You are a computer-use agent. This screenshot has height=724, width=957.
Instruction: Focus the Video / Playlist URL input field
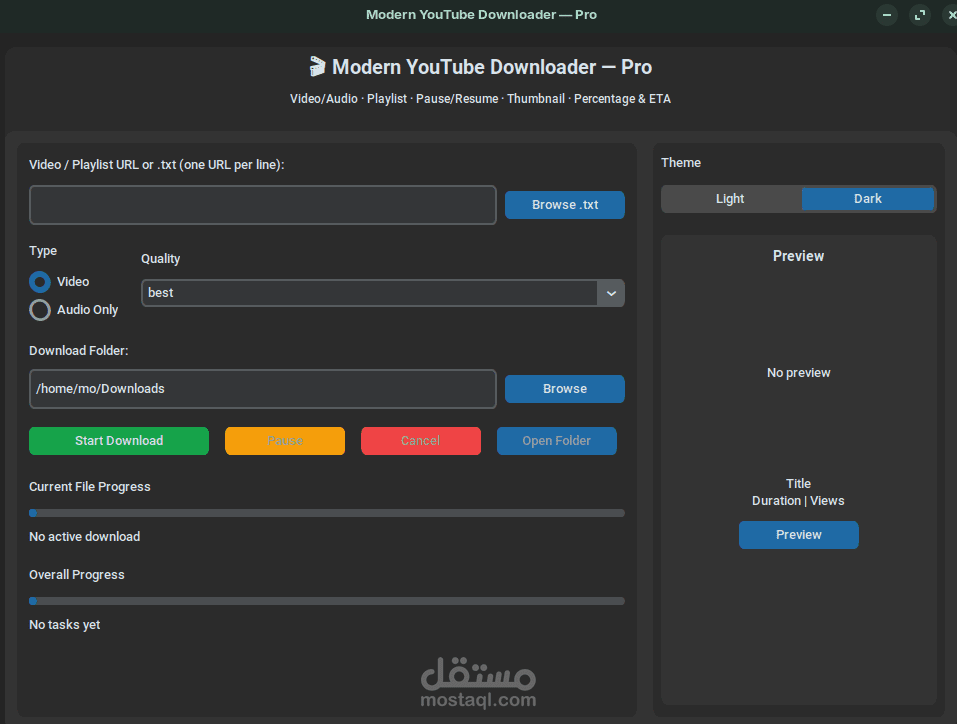tap(262, 205)
